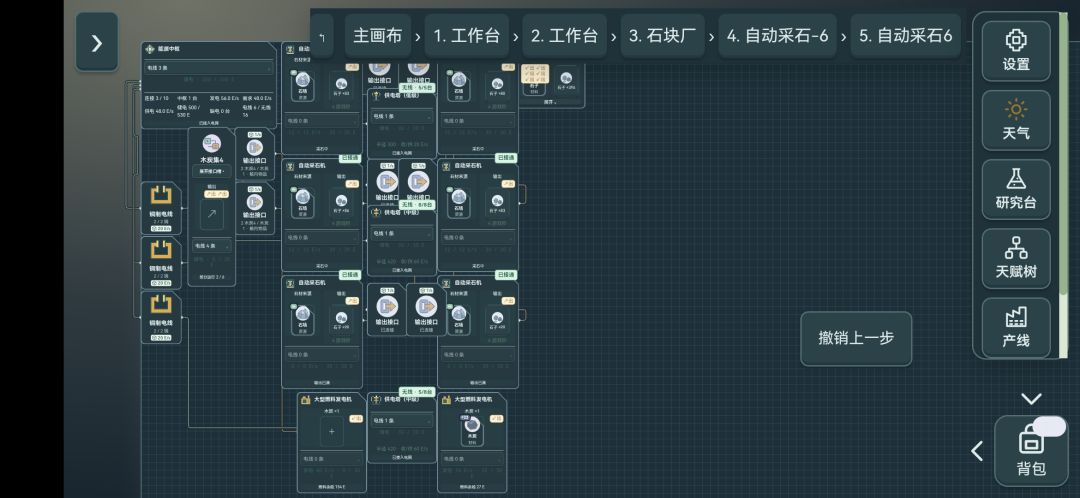This screenshot has width=1080, height=498.
Task: Click the 燃料余能 27 E generator icon
Action: (447, 400)
